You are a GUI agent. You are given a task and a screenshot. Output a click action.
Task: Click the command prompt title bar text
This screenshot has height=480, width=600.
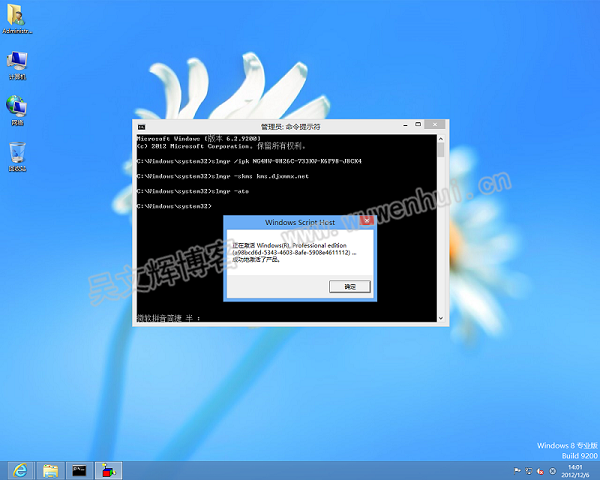pos(290,127)
